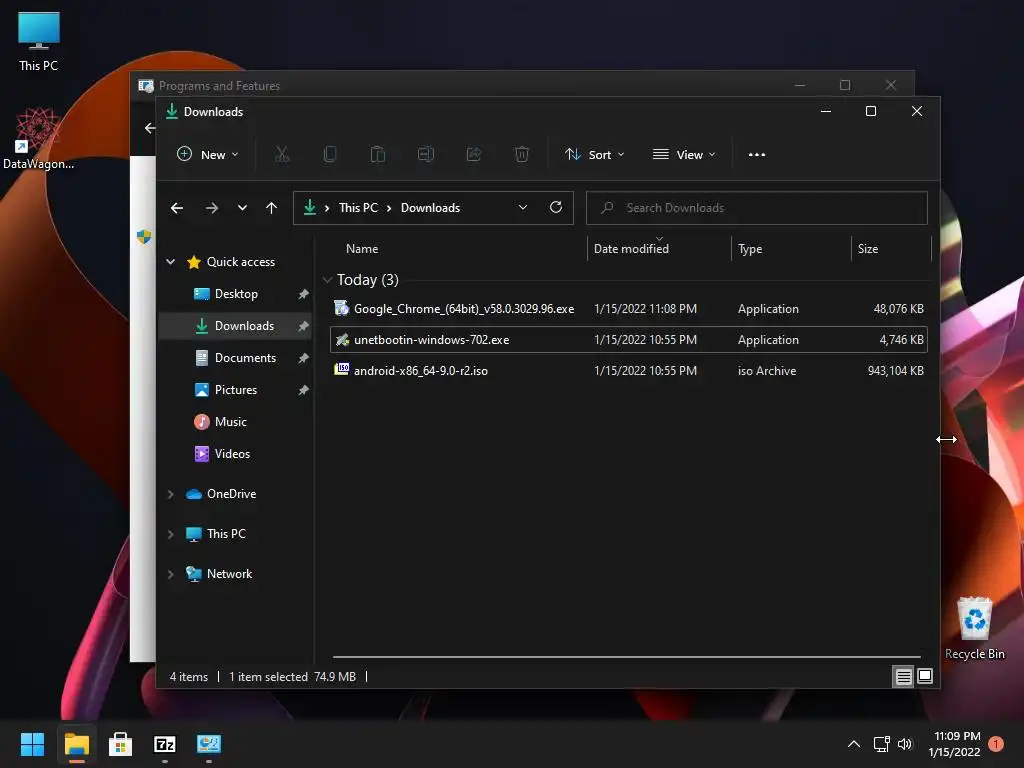
Task: Open the New item dropdown
Action: pos(208,155)
